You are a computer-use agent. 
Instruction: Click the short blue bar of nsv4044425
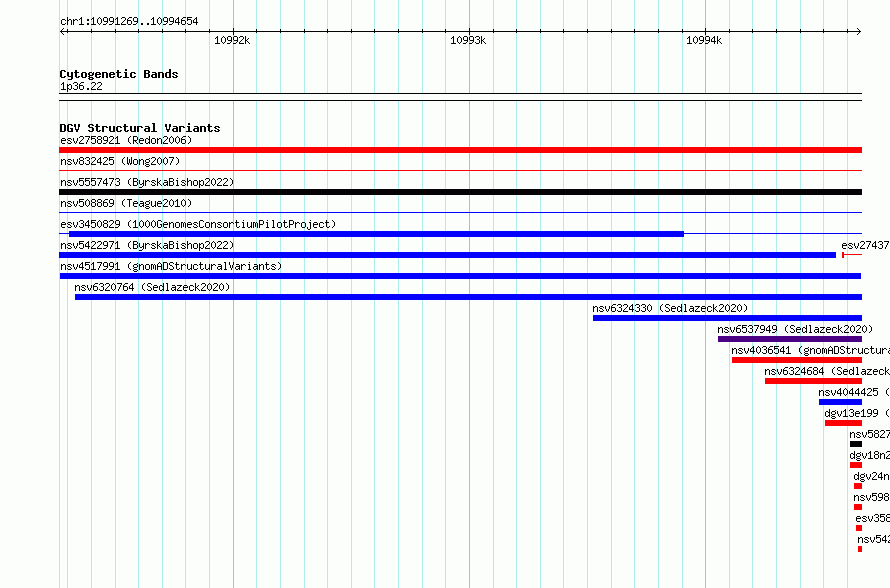point(840,402)
